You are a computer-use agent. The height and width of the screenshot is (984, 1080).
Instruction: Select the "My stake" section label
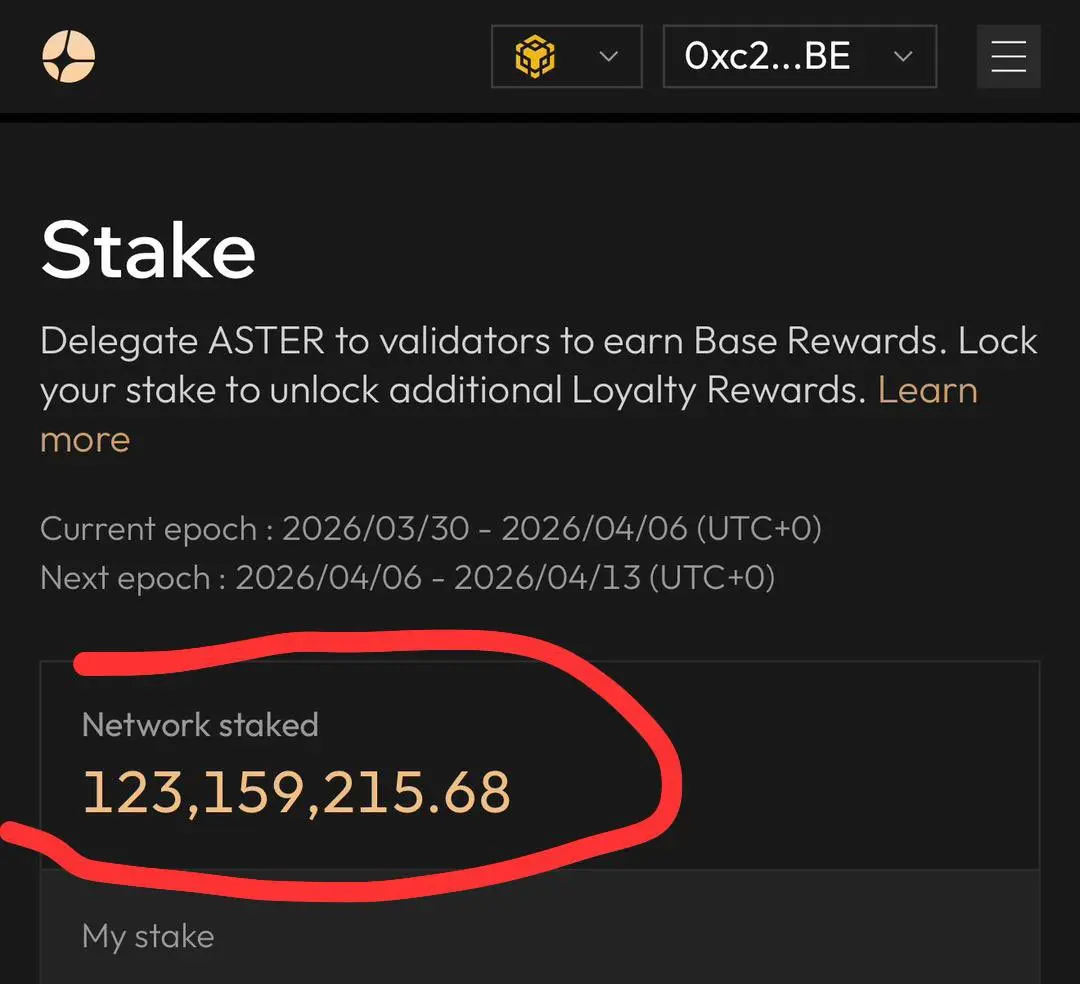pos(148,936)
